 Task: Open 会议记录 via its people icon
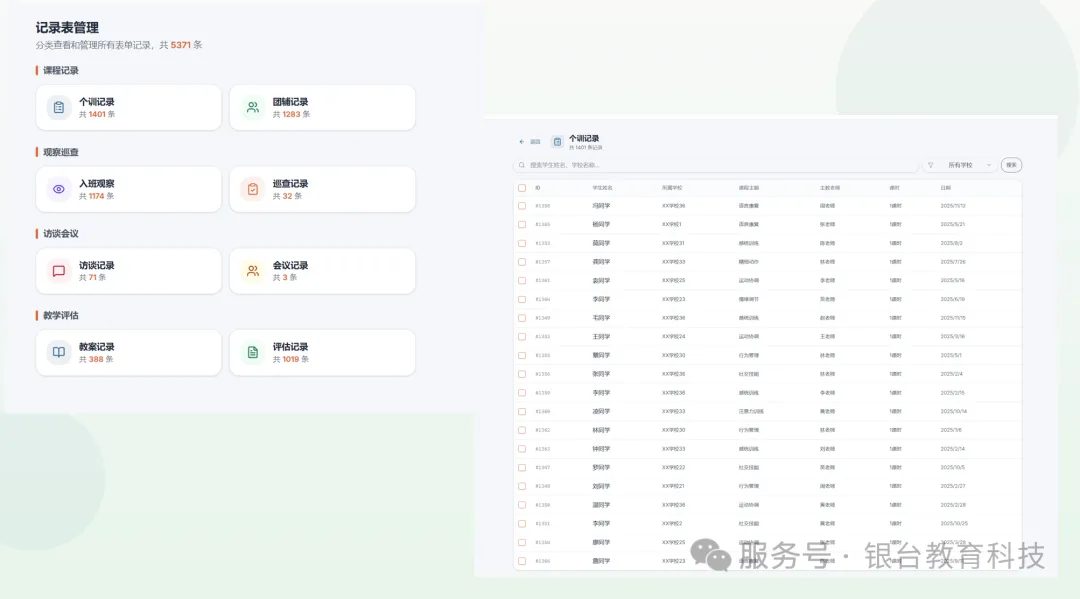coord(253,271)
